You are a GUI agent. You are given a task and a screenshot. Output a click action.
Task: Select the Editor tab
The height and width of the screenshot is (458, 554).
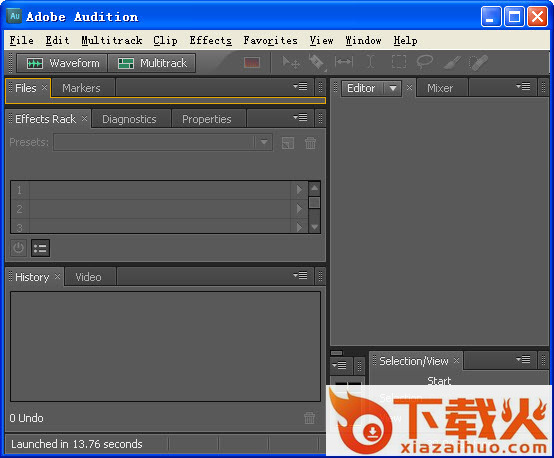pyautogui.click(x=361, y=88)
